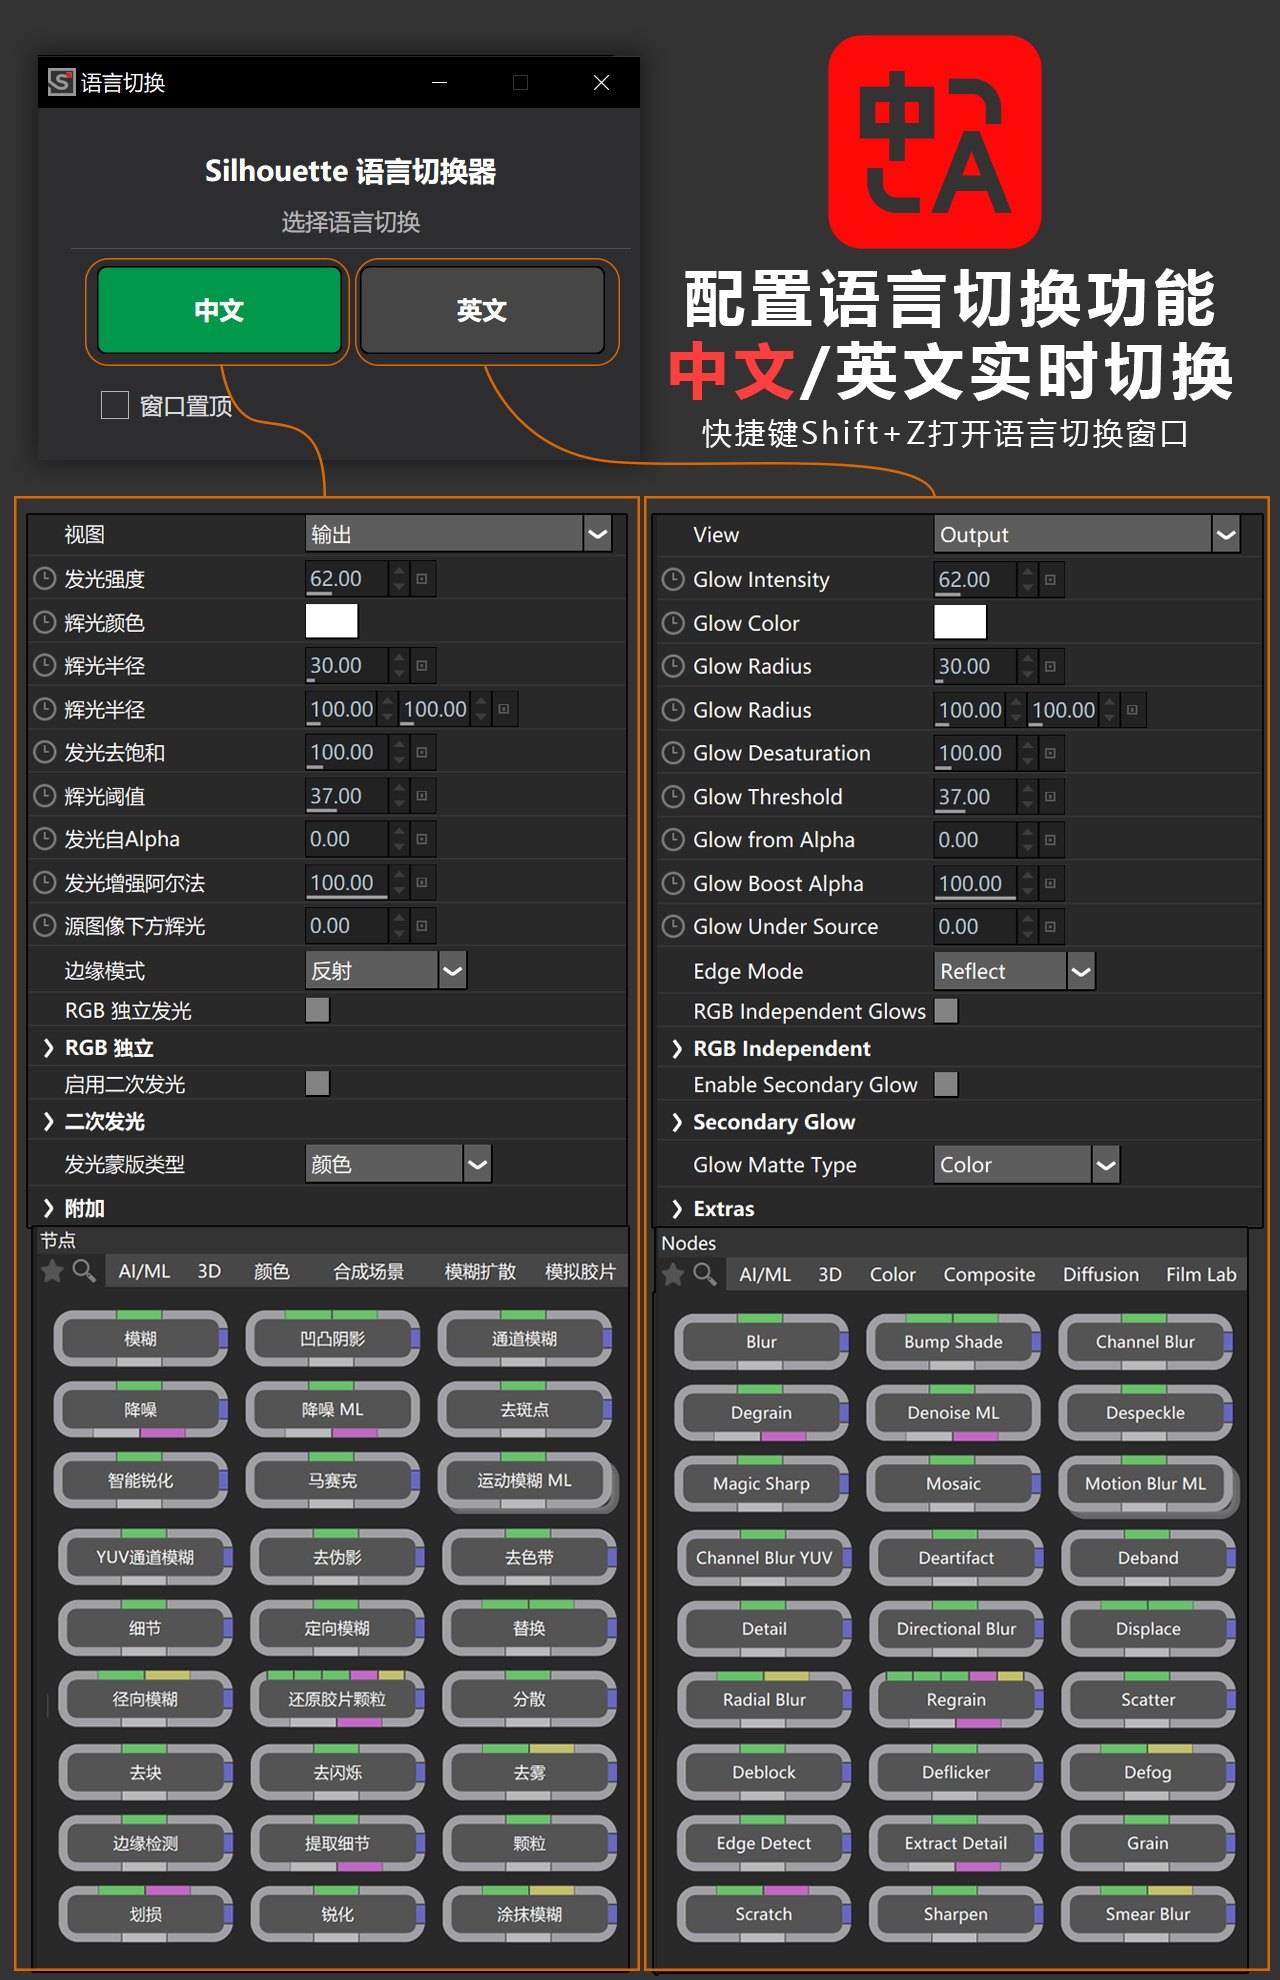The width and height of the screenshot is (1280, 1980).
Task: Open the 边缘模式 dropdown showing 反射
Action: coord(386,970)
